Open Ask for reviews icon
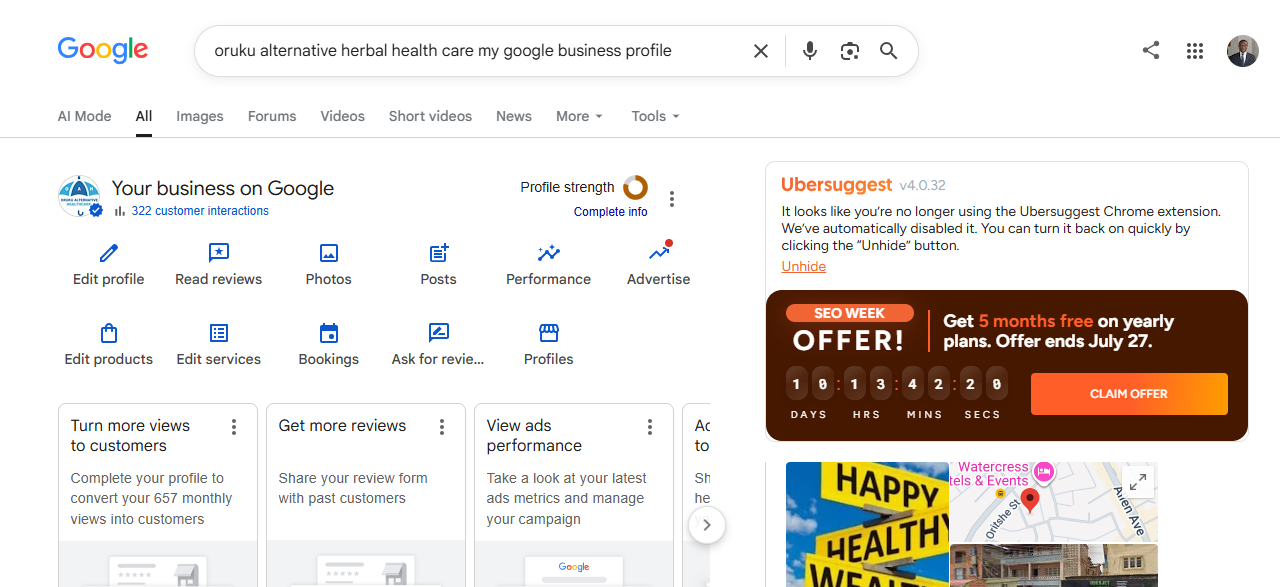The image size is (1280, 587). pos(439,333)
